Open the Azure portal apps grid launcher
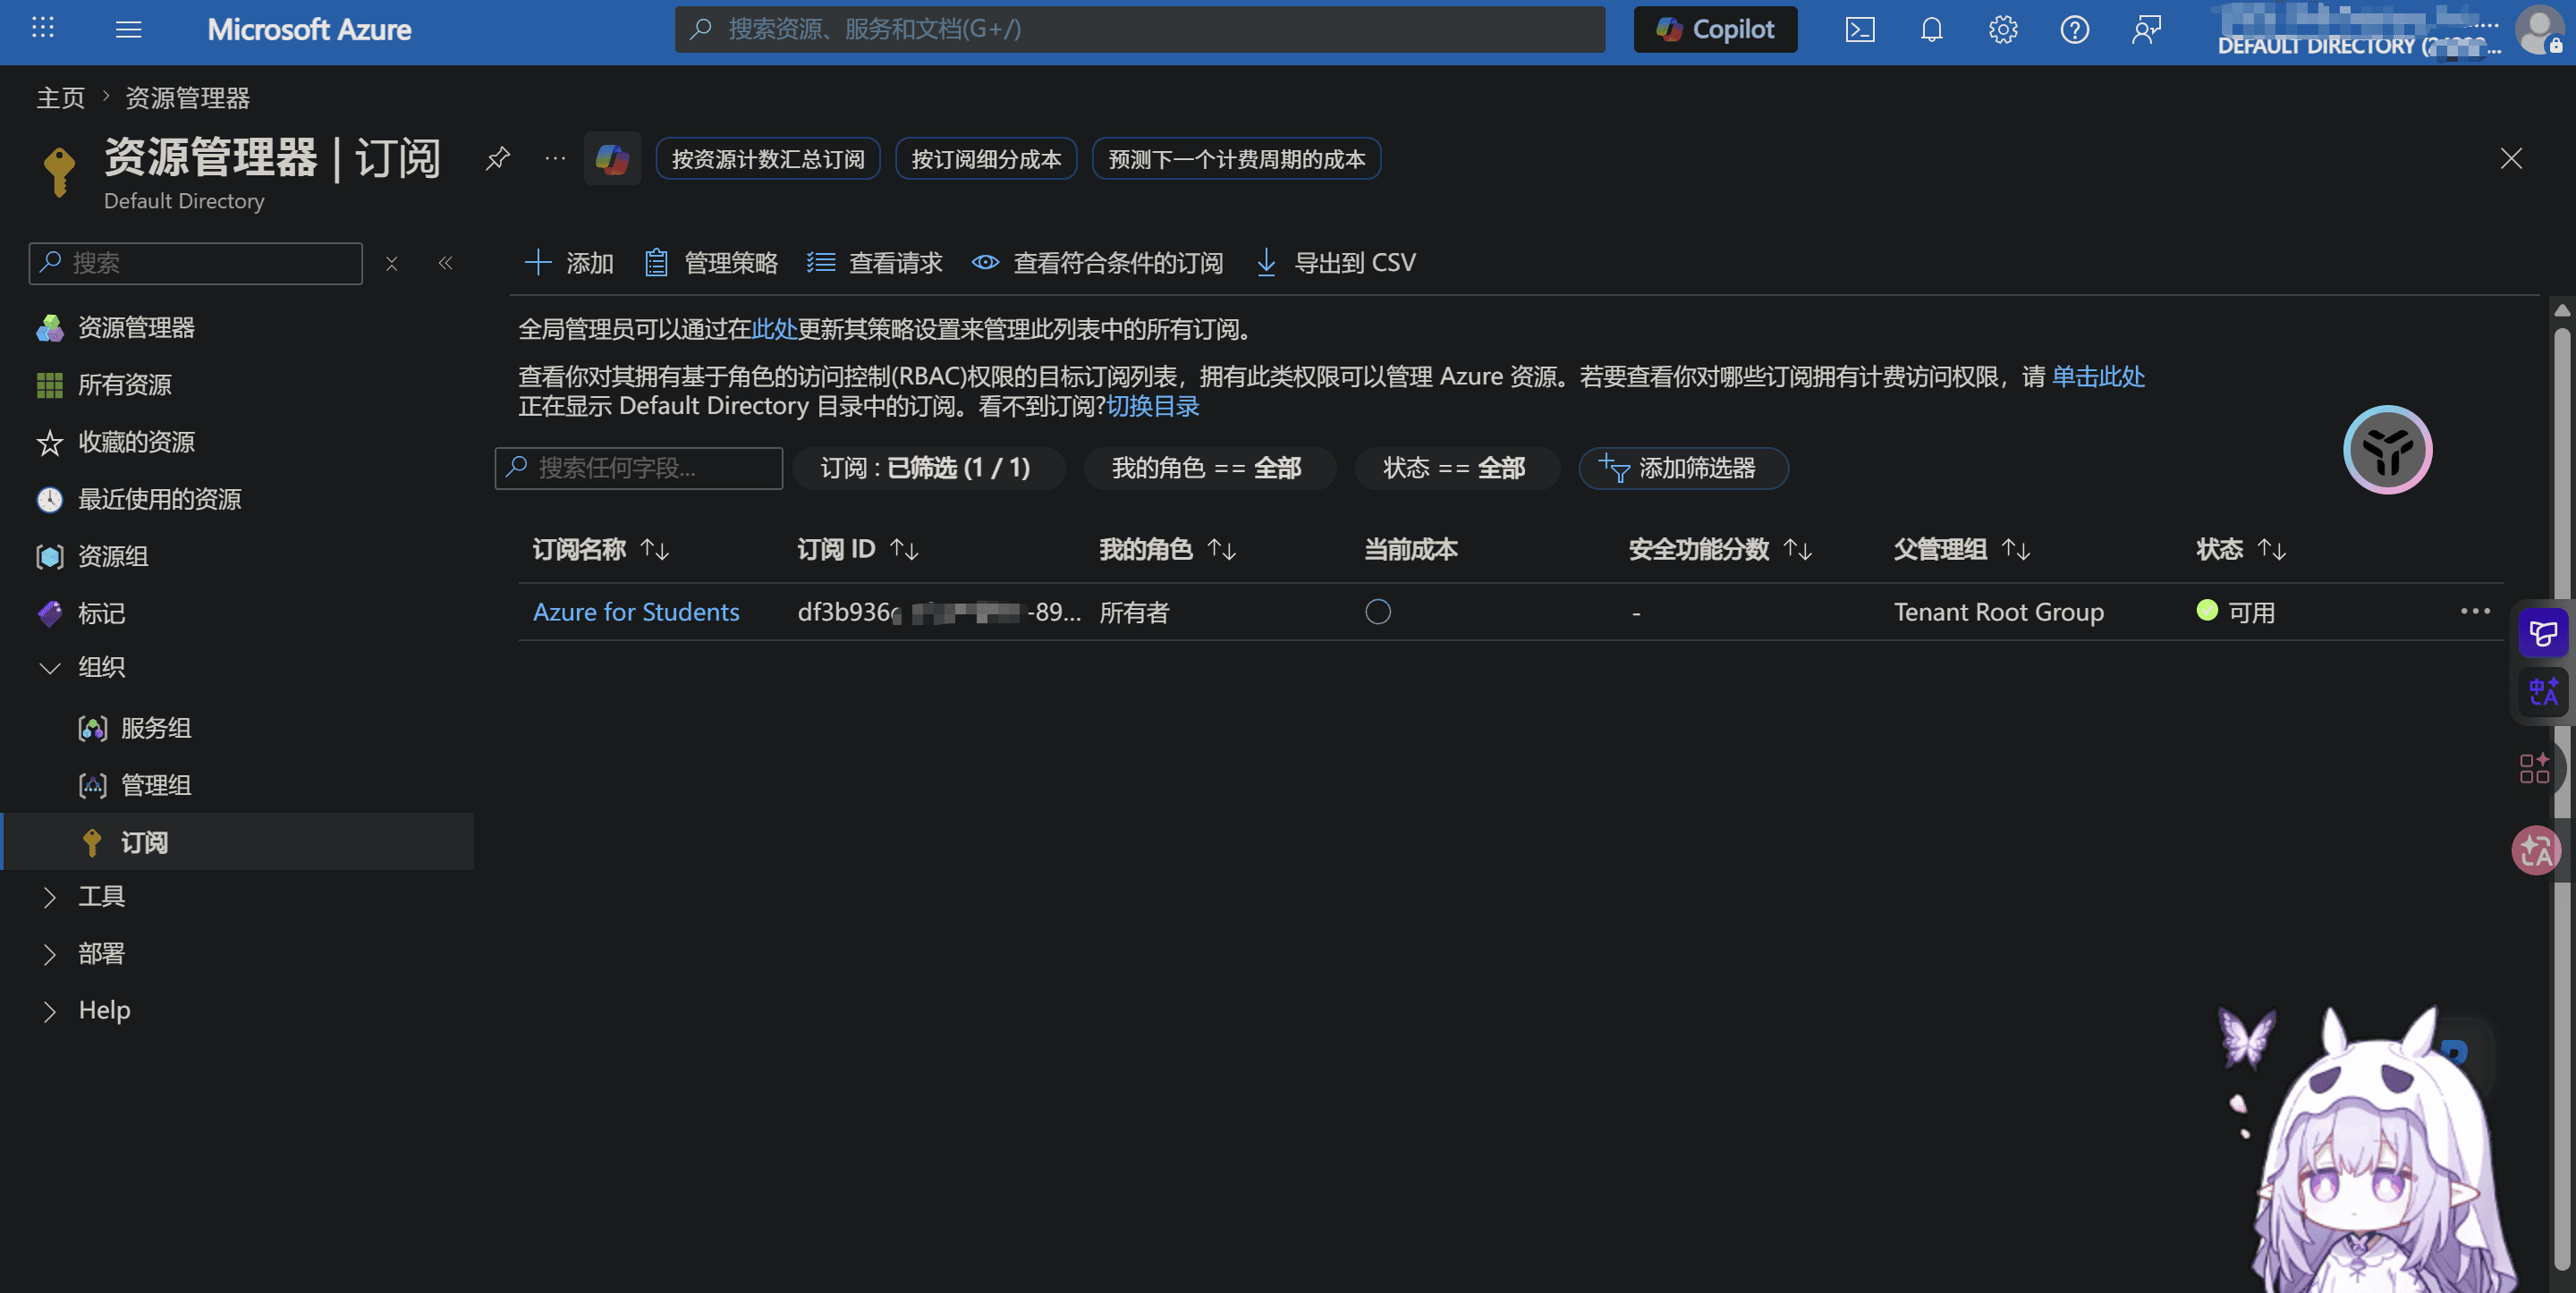The width and height of the screenshot is (2576, 1293). (43, 29)
